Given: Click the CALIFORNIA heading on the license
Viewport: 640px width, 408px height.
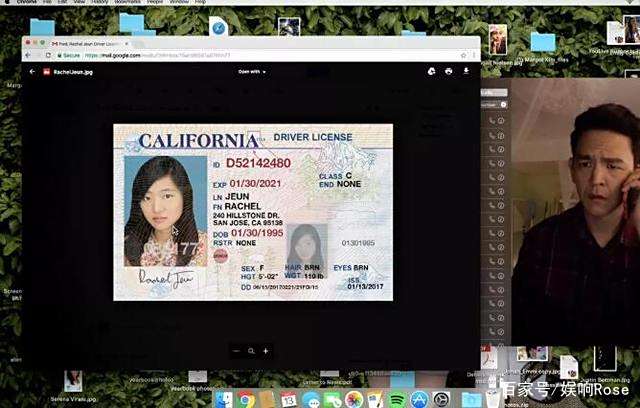Looking at the screenshot, I should pos(198,141).
